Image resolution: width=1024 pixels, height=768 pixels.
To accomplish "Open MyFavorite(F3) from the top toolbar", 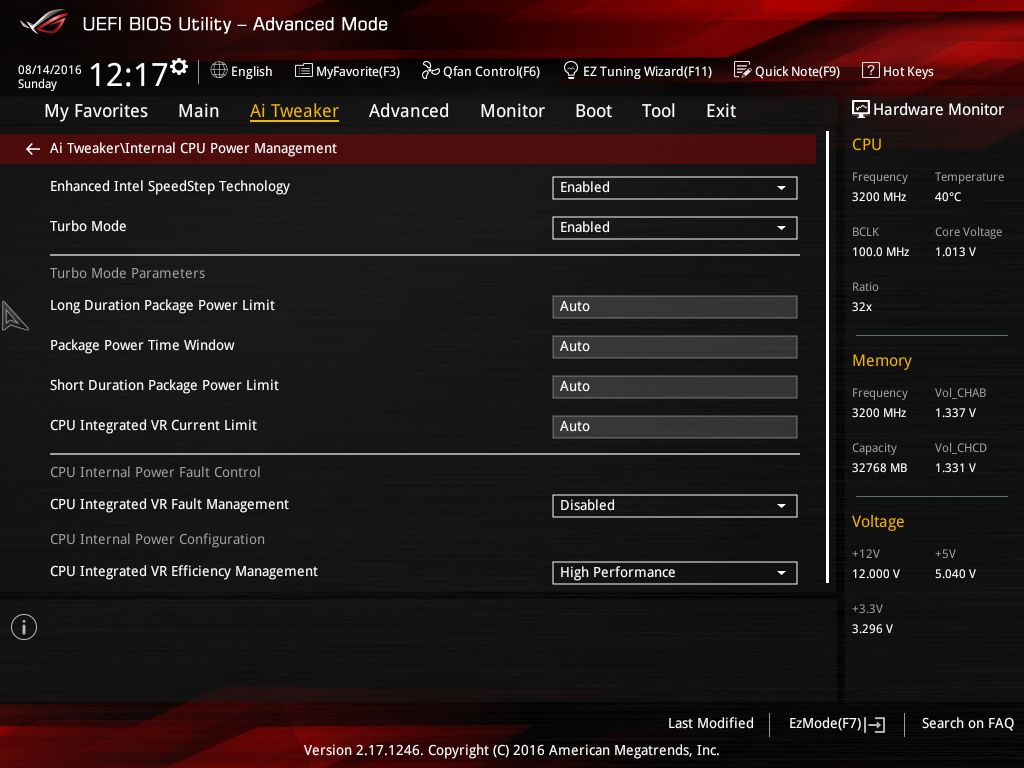I will click(x=347, y=71).
